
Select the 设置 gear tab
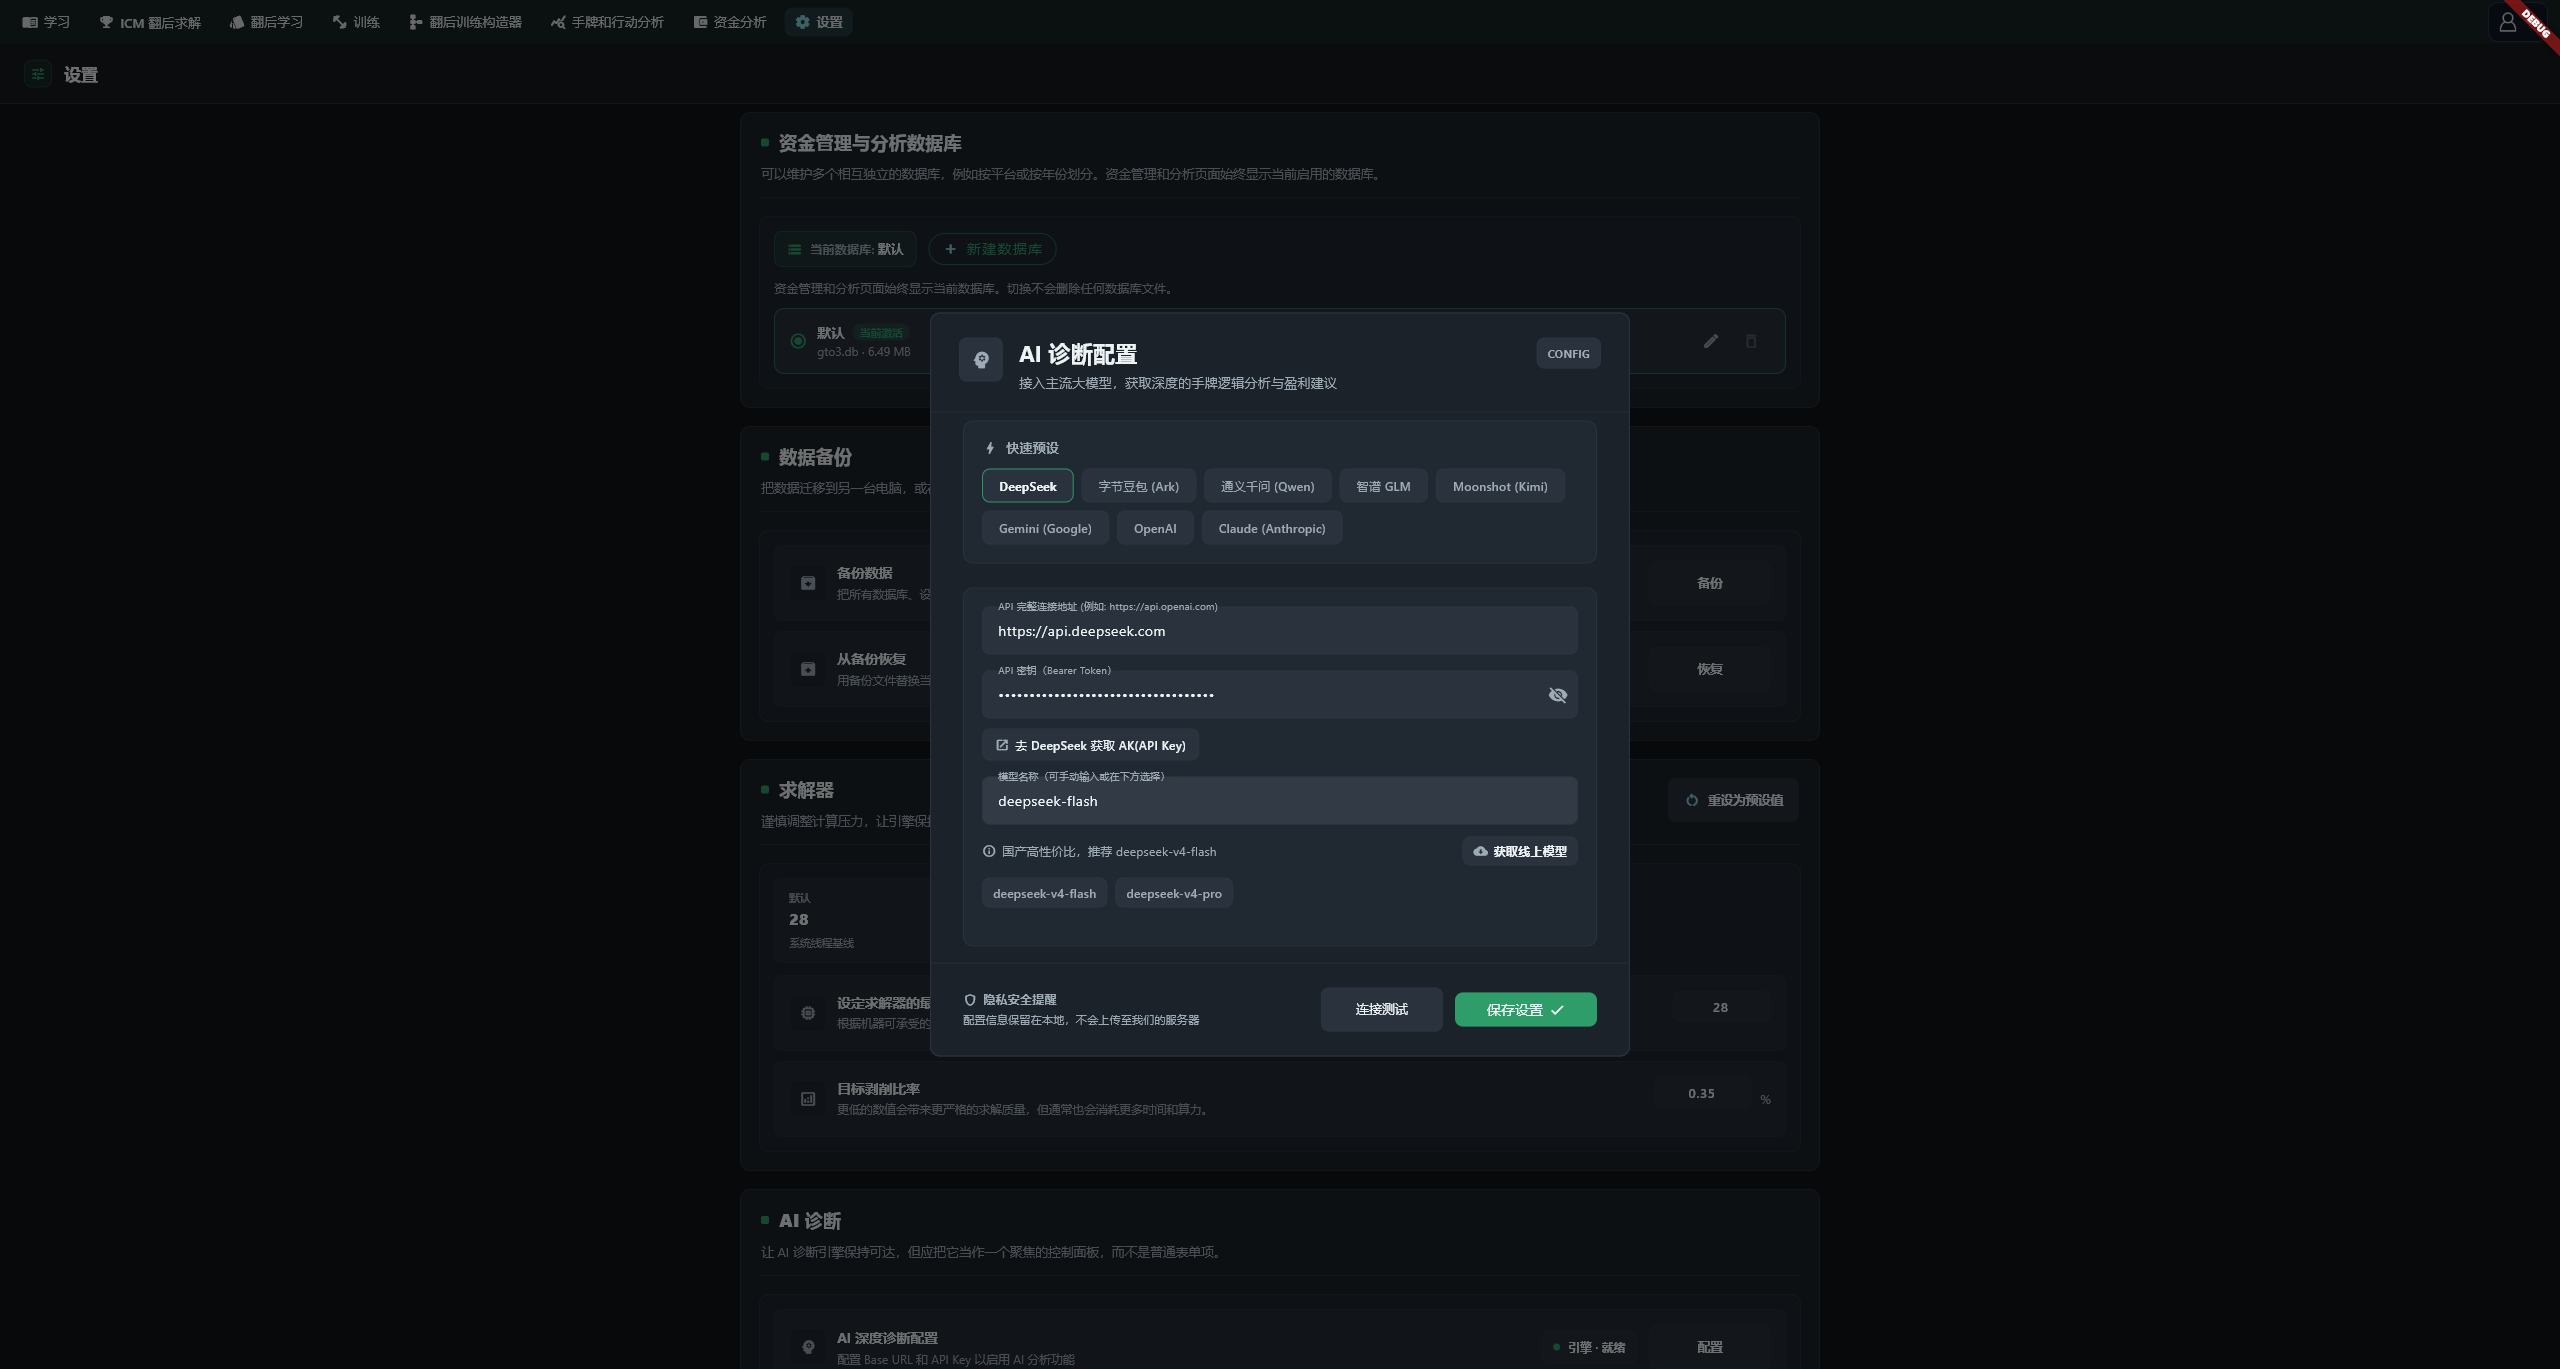click(819, 22)
